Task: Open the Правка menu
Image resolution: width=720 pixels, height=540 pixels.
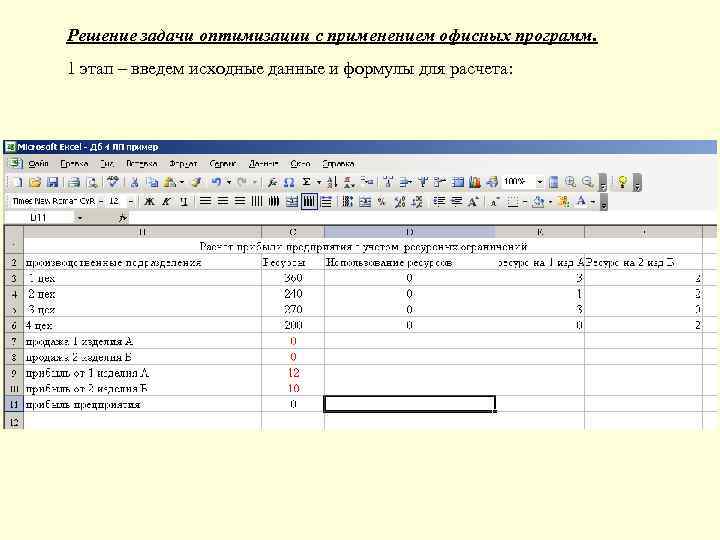Action: click(x=73, y=163)
